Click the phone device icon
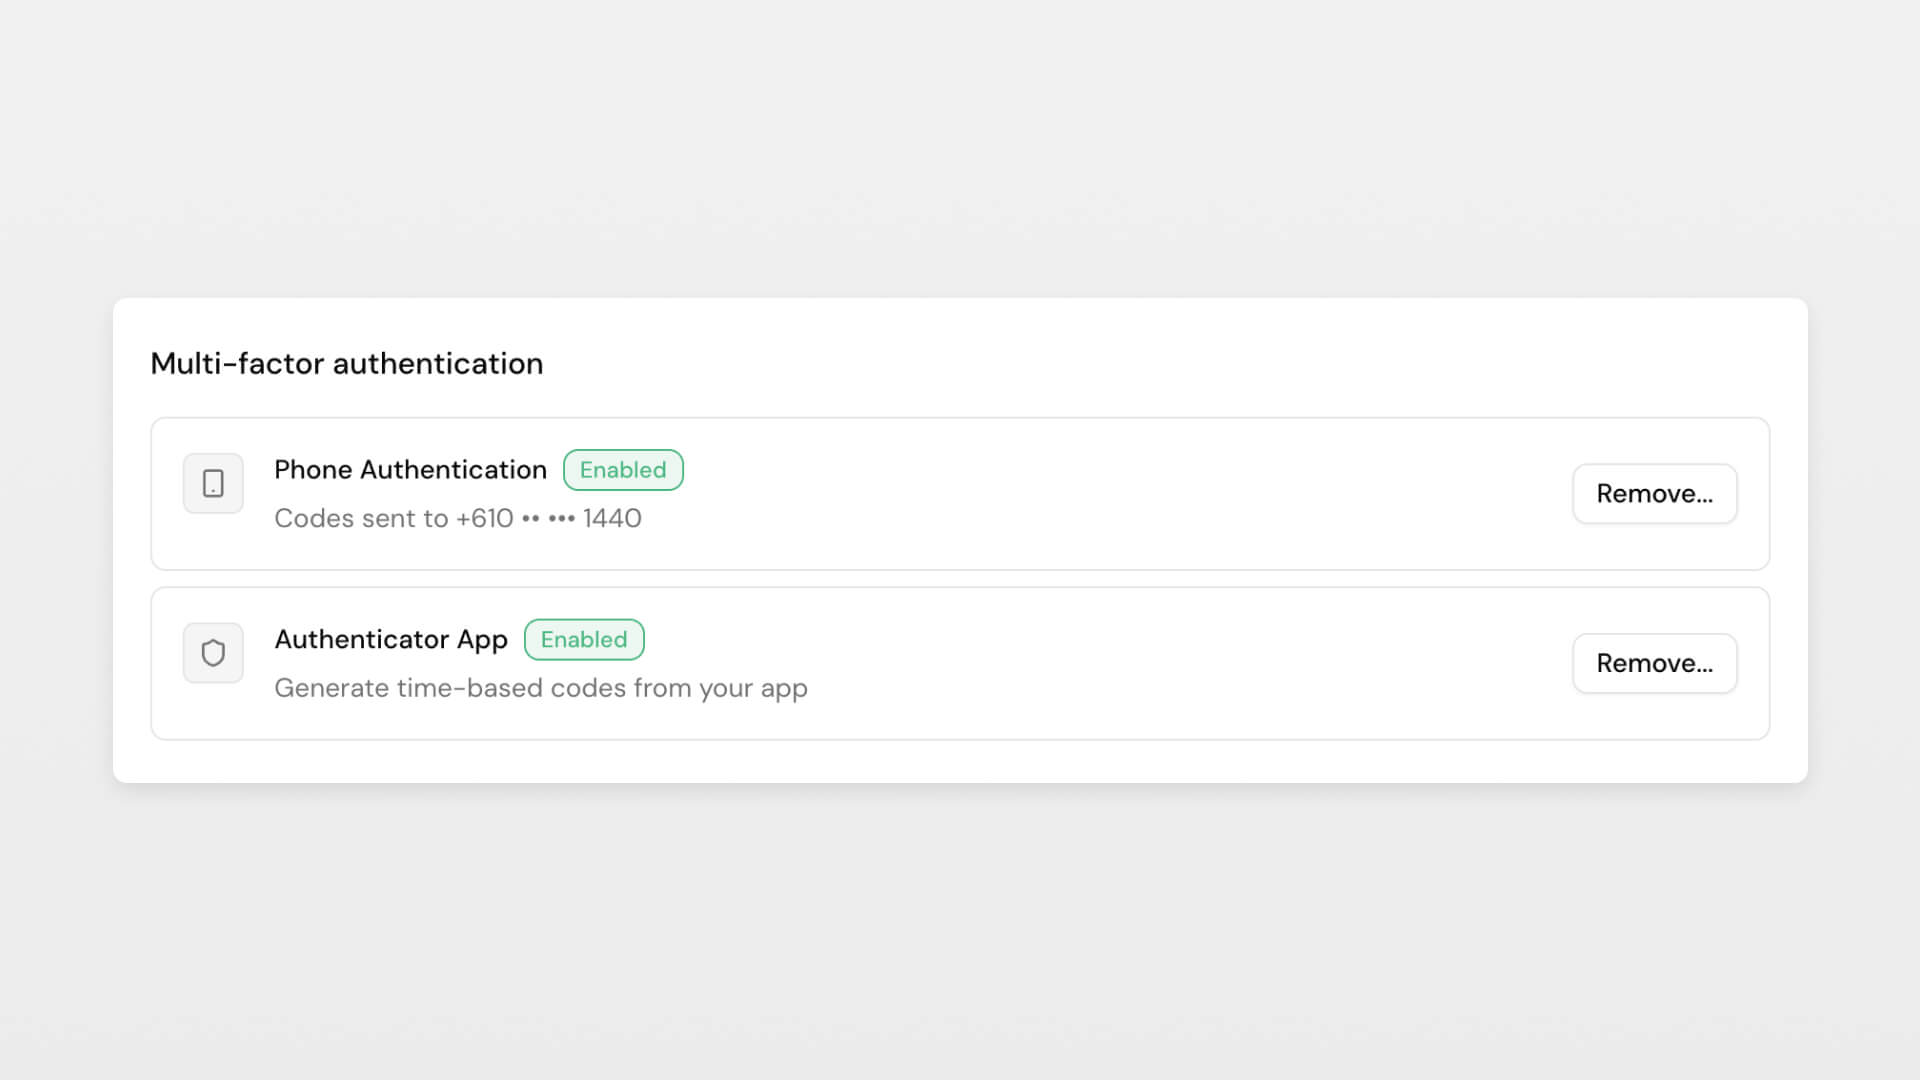Screen dimensions: 1920x1080 coord(213,484)
